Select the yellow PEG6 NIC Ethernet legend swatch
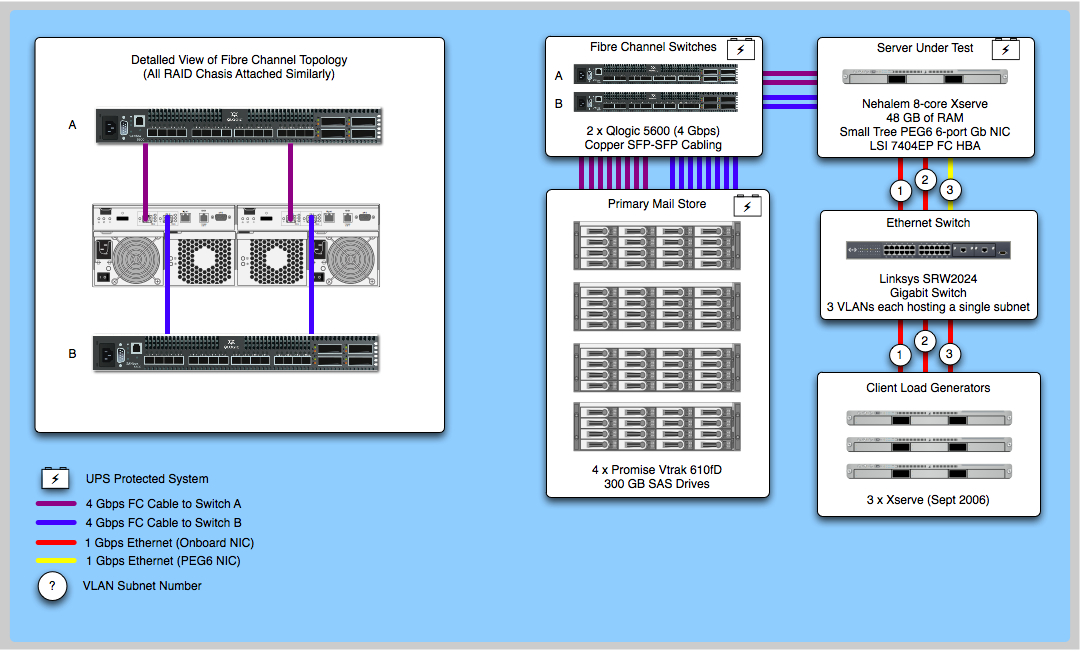1080x651 pixels. 57,561
